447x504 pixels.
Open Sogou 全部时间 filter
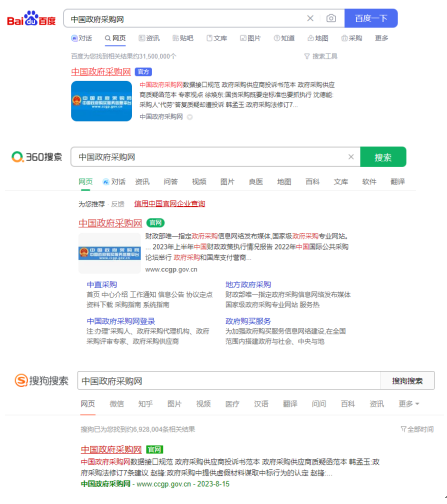point(417,429)
